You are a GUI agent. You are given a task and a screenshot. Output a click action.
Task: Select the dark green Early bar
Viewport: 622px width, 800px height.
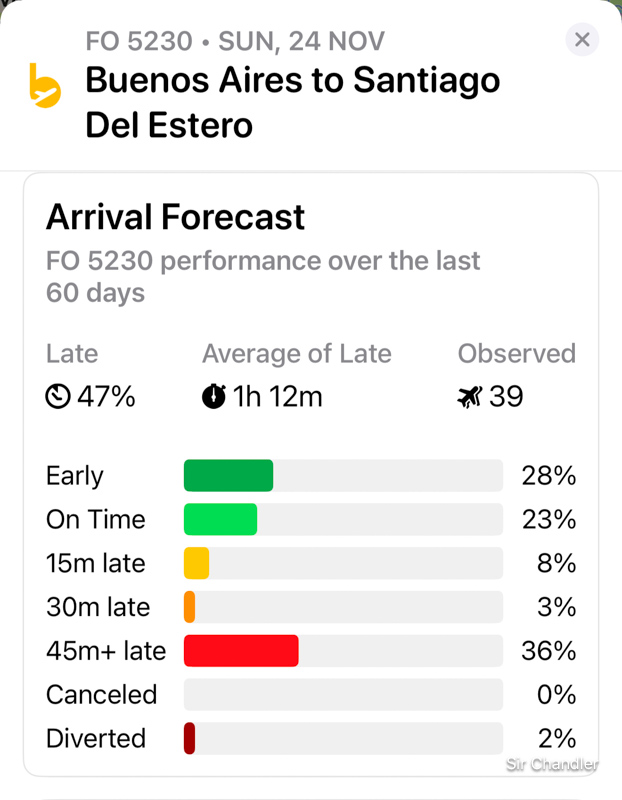pyautogui.click(x=228, y=476)
